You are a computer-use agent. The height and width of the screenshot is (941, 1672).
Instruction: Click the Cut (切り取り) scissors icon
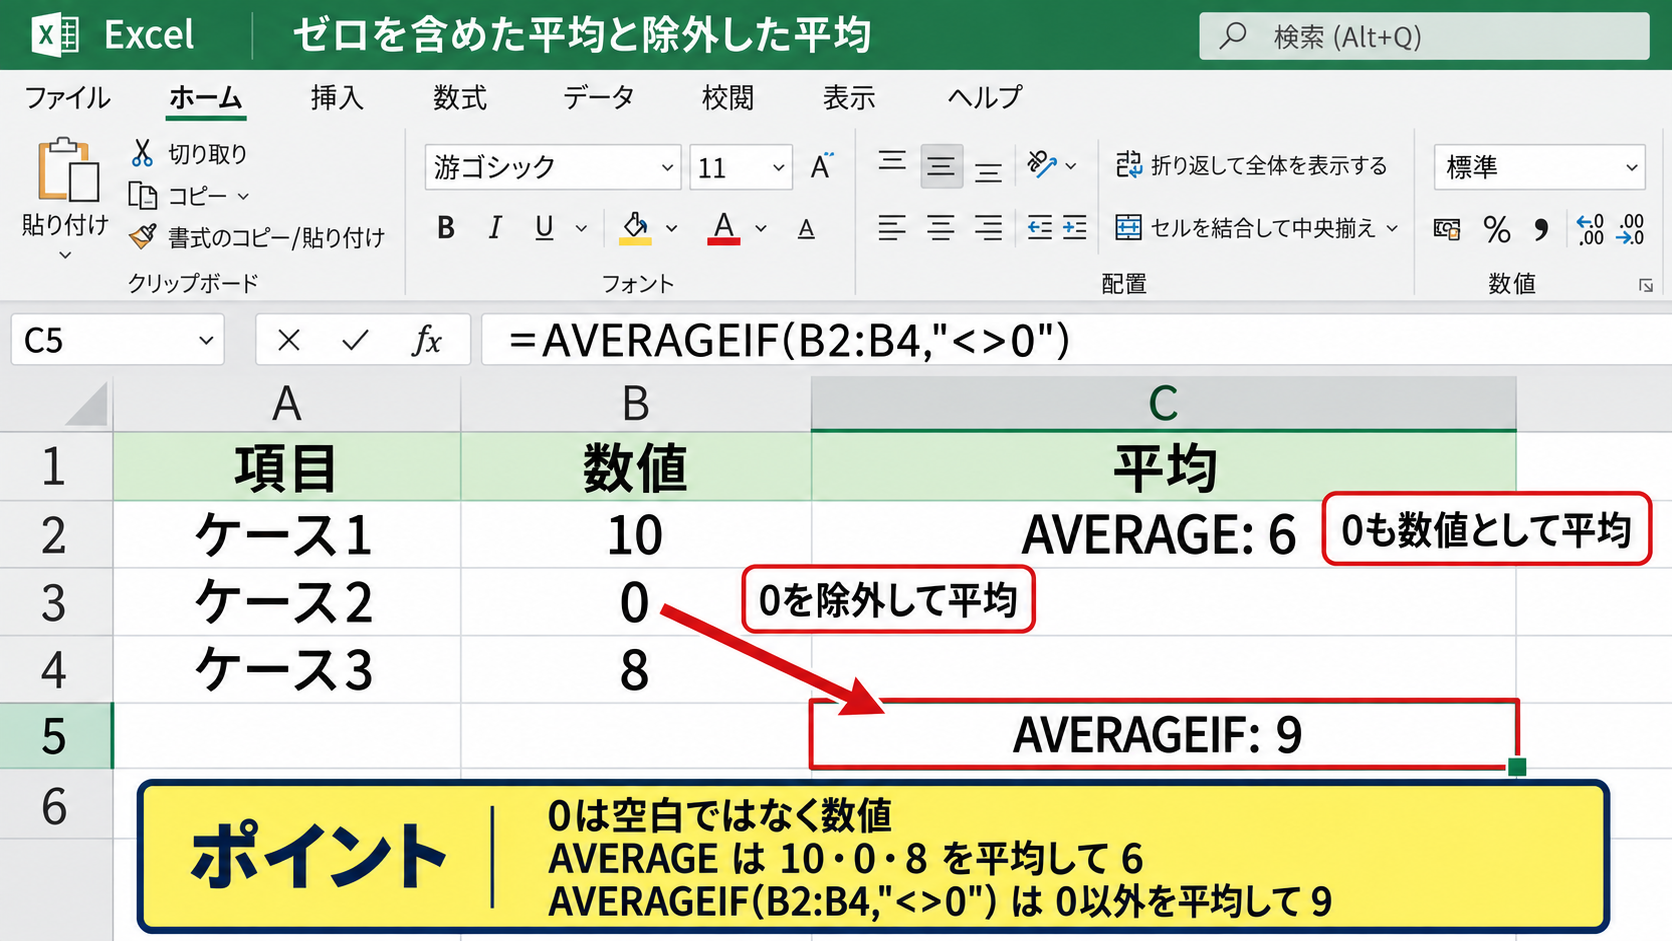pyautogui.click(x=142, y=153)
